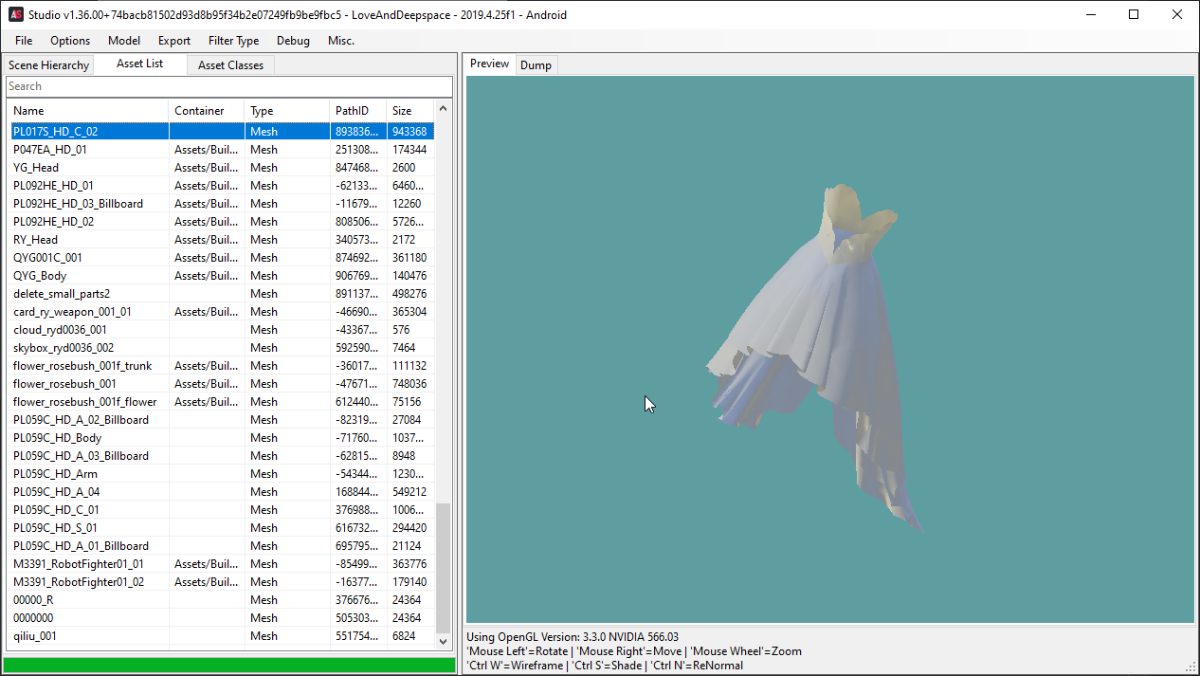Open the Options menu

[70, 41]
